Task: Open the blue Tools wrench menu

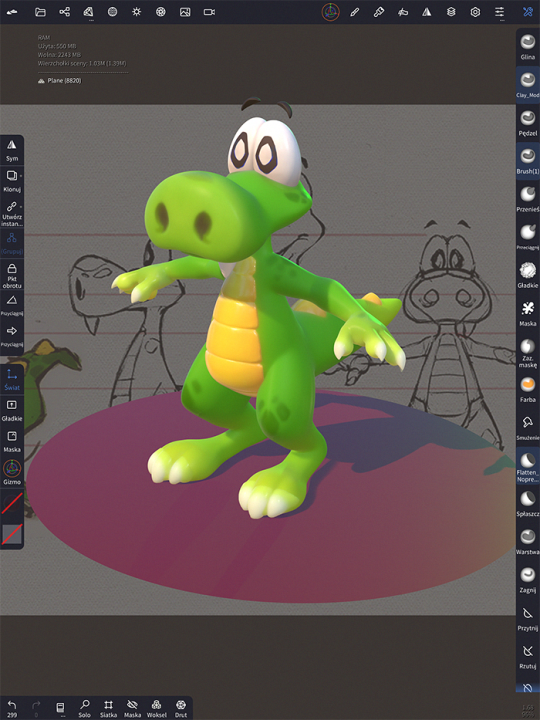Action: click(x=528, y=12)
